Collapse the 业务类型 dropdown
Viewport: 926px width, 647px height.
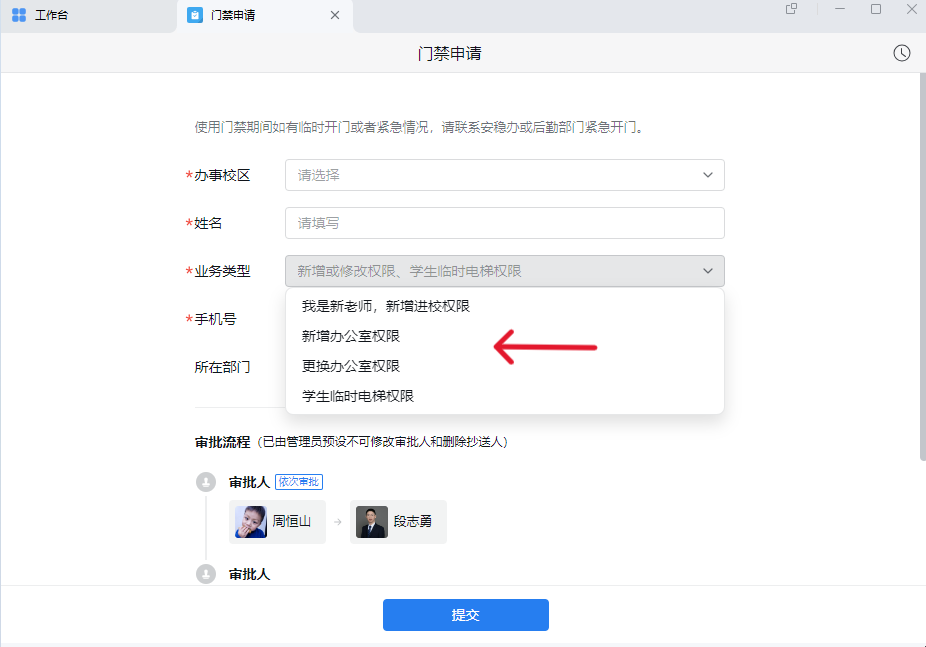coord(708,271)
